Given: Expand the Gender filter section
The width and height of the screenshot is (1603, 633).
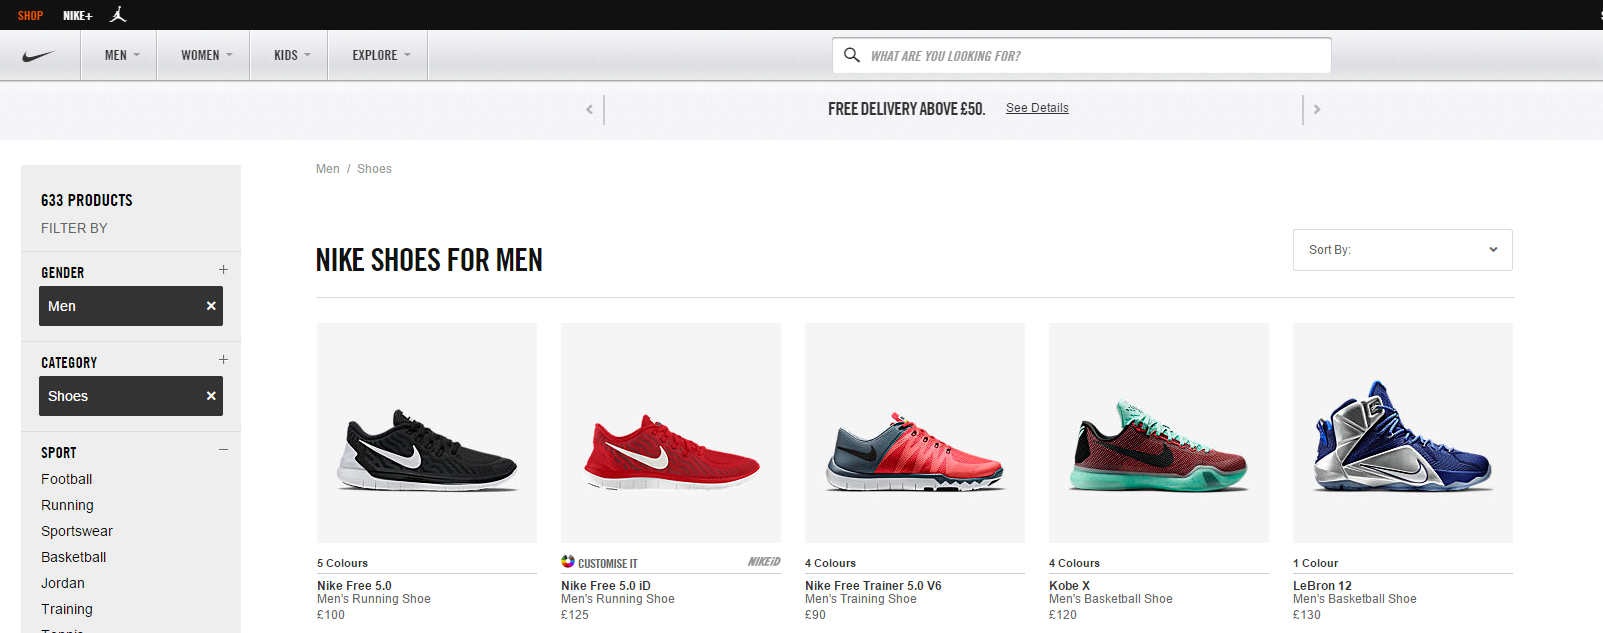Looking at the screenshot, I should tap(223, 270).
